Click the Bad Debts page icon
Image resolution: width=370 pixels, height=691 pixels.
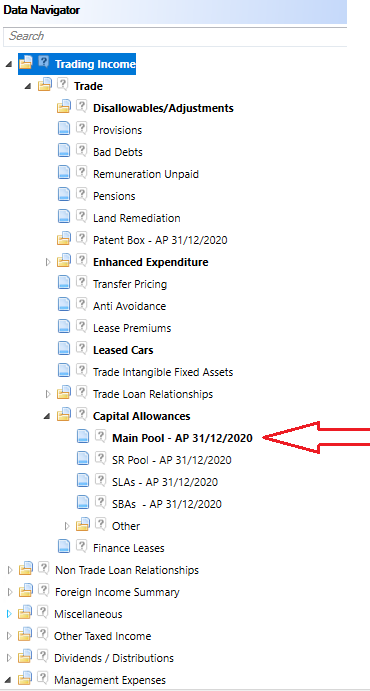64,151
